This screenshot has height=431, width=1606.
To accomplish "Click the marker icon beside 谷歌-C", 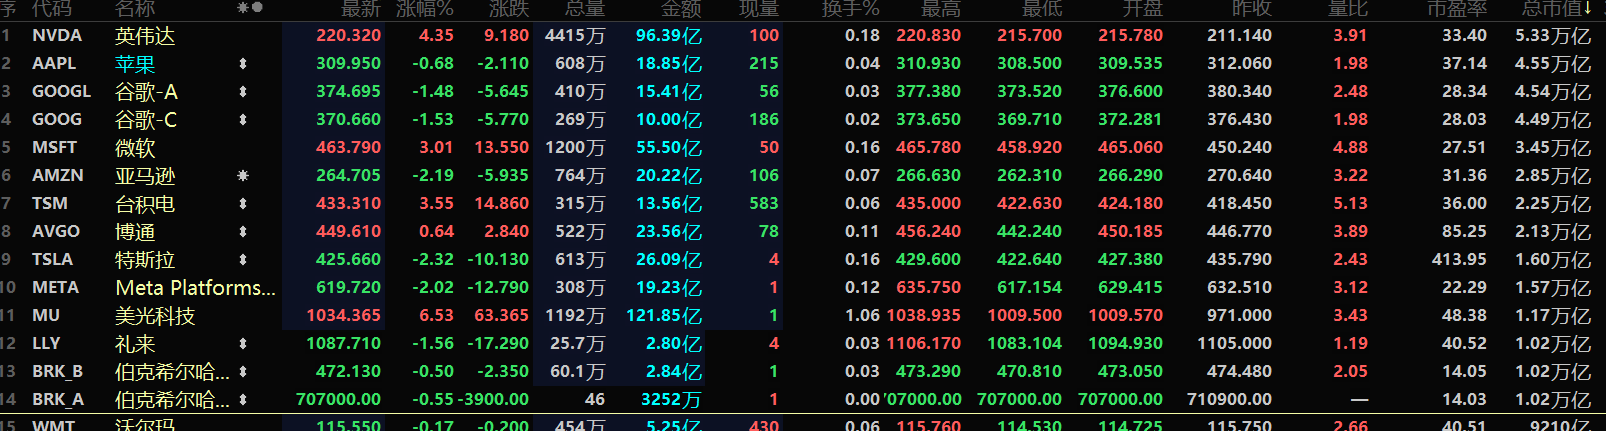I will pos(242,120).
